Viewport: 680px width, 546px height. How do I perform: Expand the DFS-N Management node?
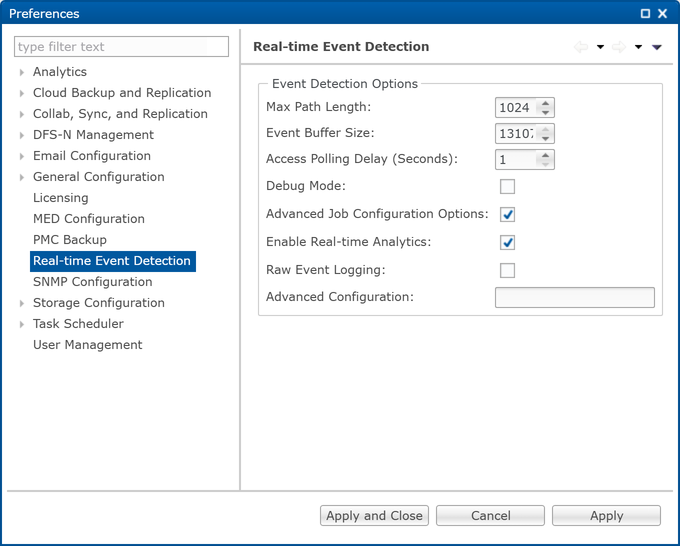click(x=22, y=135)
